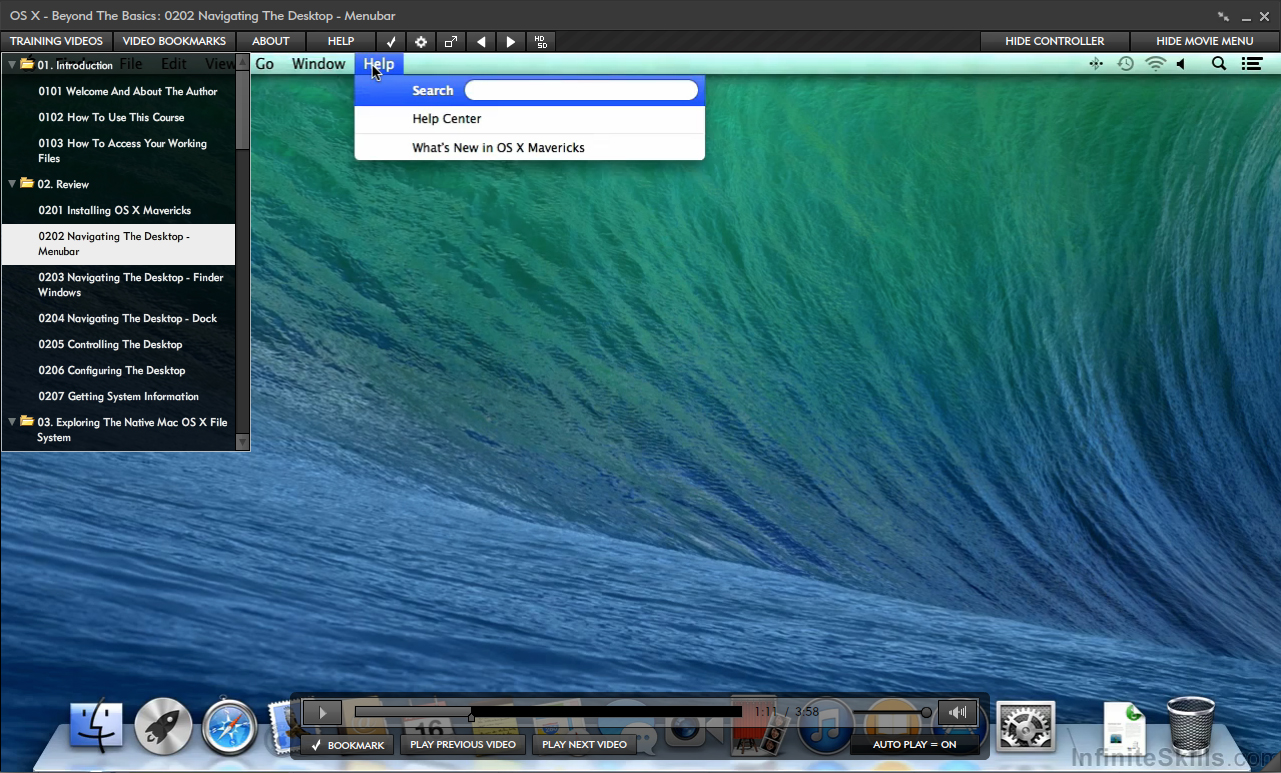
Task: Open the Go menu in Mac menubar
Action: tap(265, 64)
